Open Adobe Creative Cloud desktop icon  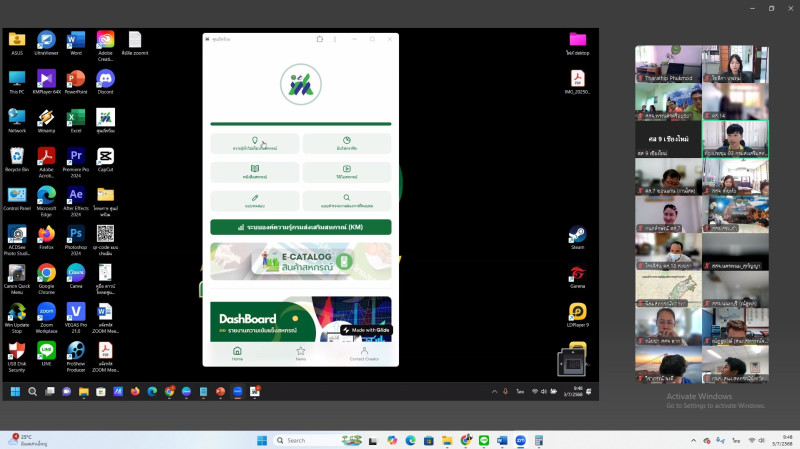105,45
